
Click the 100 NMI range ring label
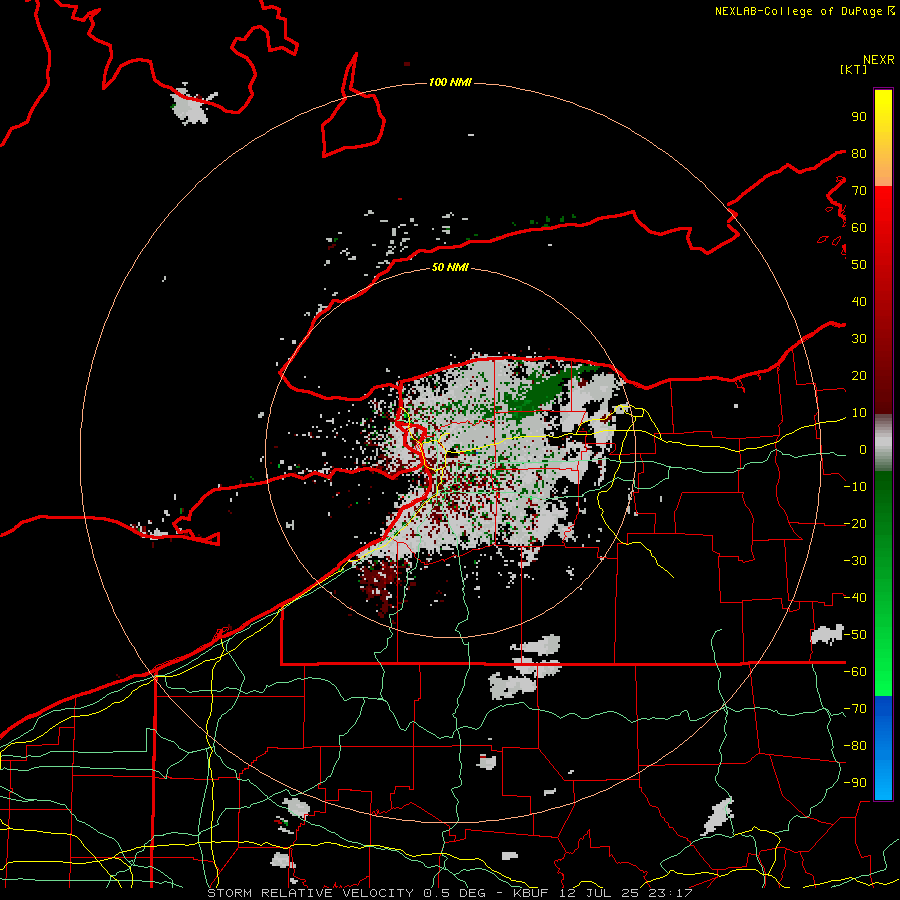pos(449,82)
